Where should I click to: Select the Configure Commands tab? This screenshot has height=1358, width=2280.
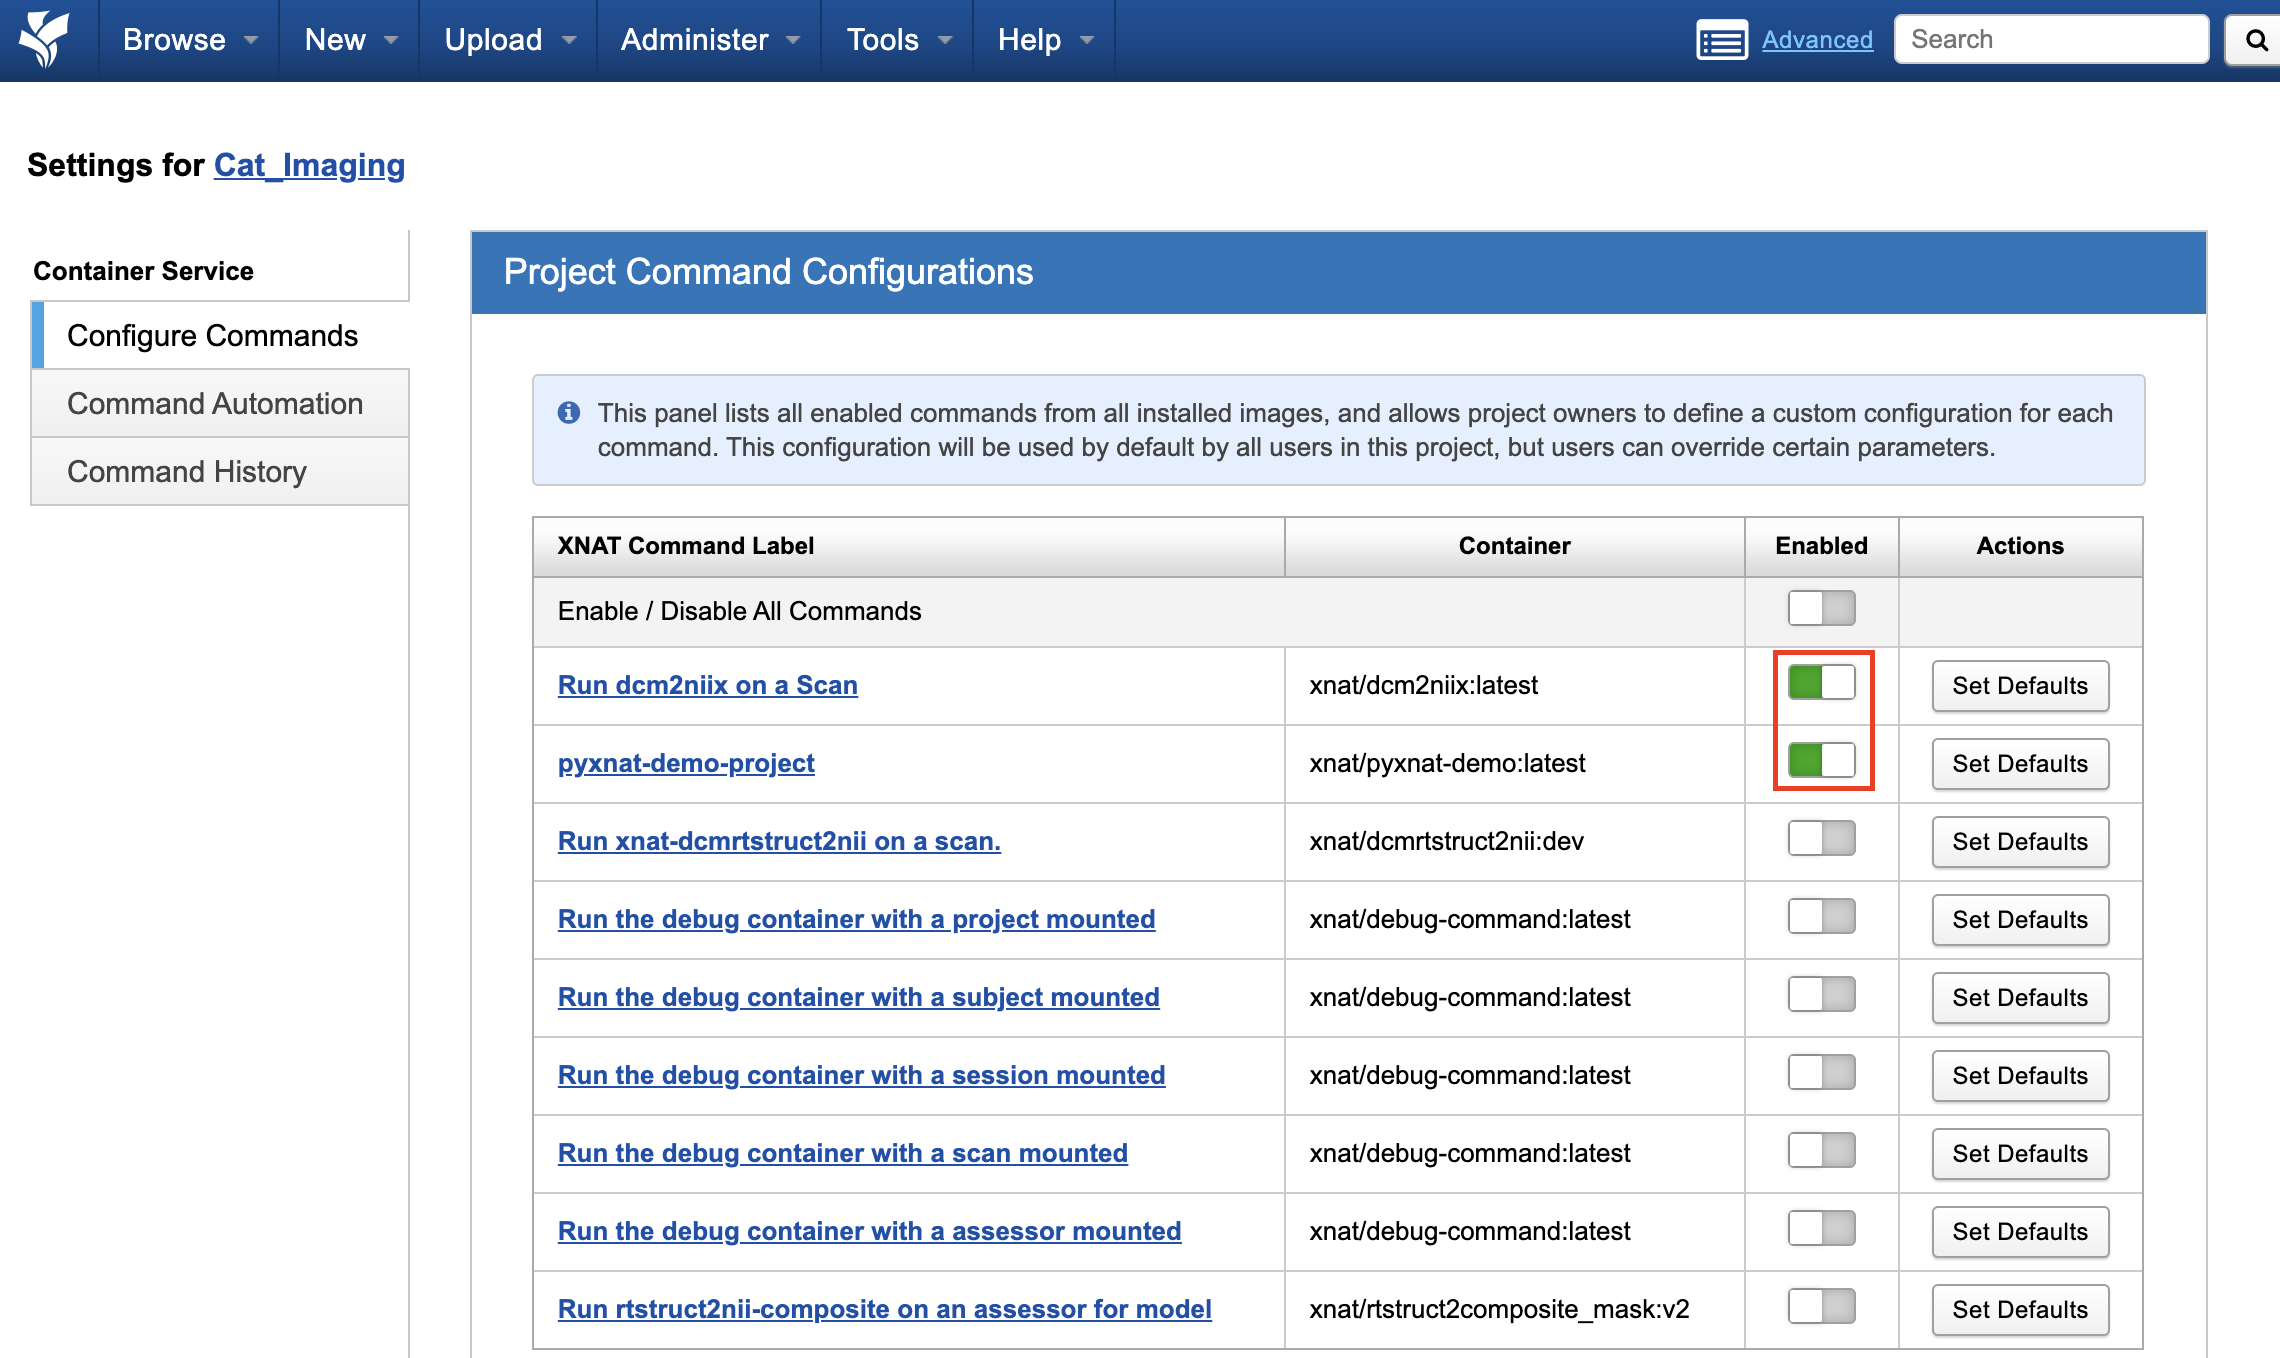click(x=220, y=336)
